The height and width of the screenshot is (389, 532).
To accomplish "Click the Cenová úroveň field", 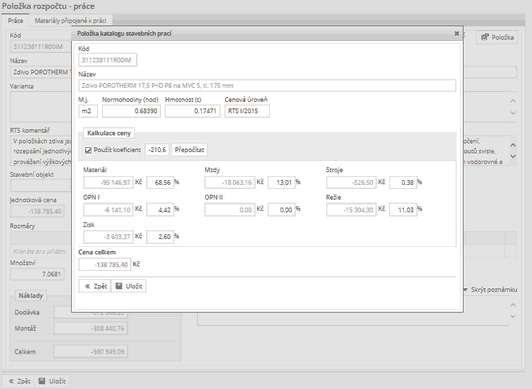I will 247,111.
